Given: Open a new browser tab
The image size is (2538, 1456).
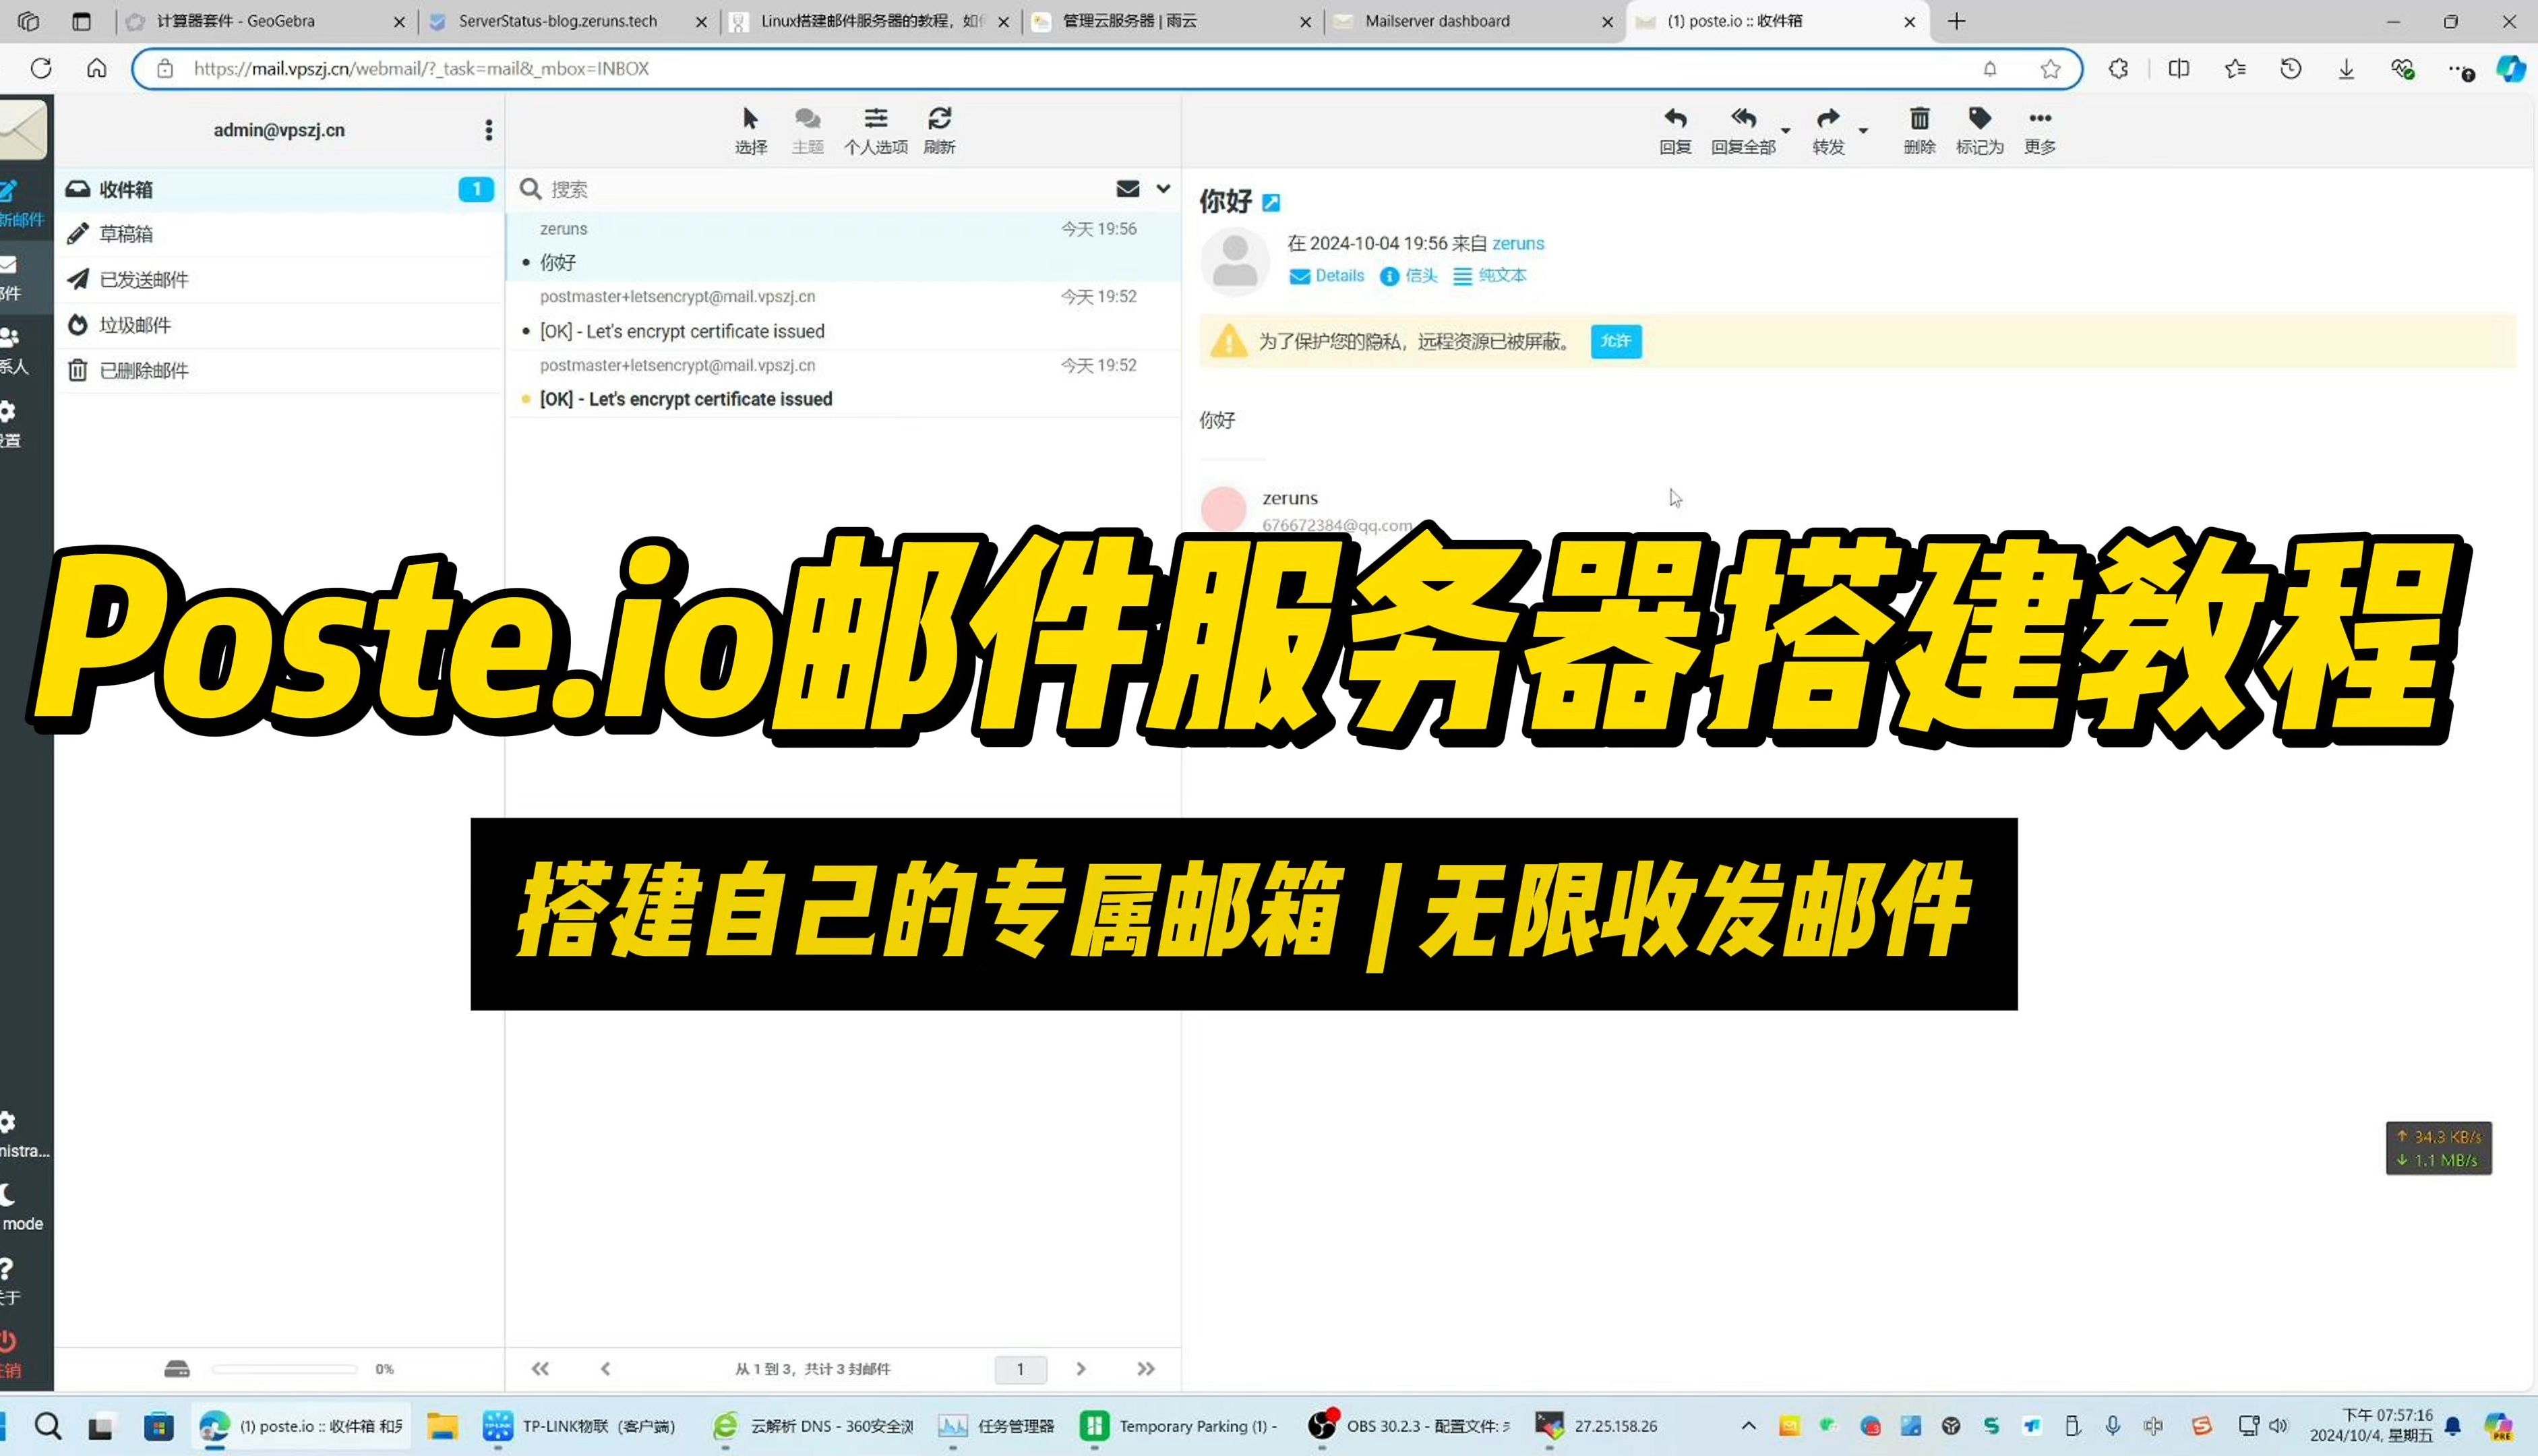Looking at the screenshot, I should (1957, 21).
